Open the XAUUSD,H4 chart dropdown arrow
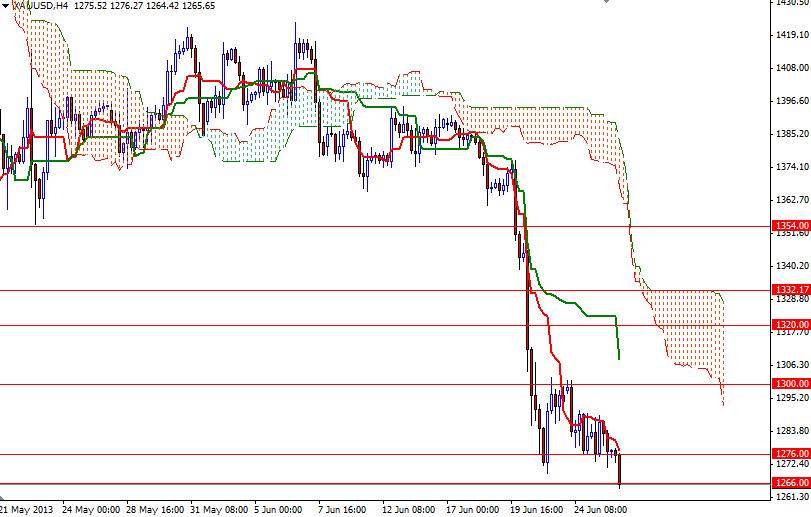 coord(5,5)
